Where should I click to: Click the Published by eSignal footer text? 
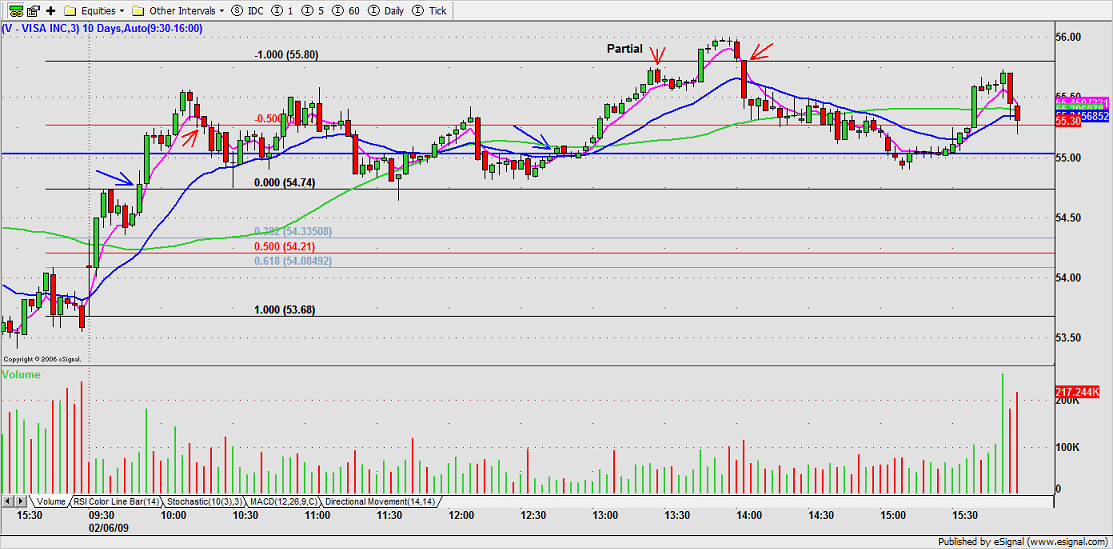[1024, 542]
